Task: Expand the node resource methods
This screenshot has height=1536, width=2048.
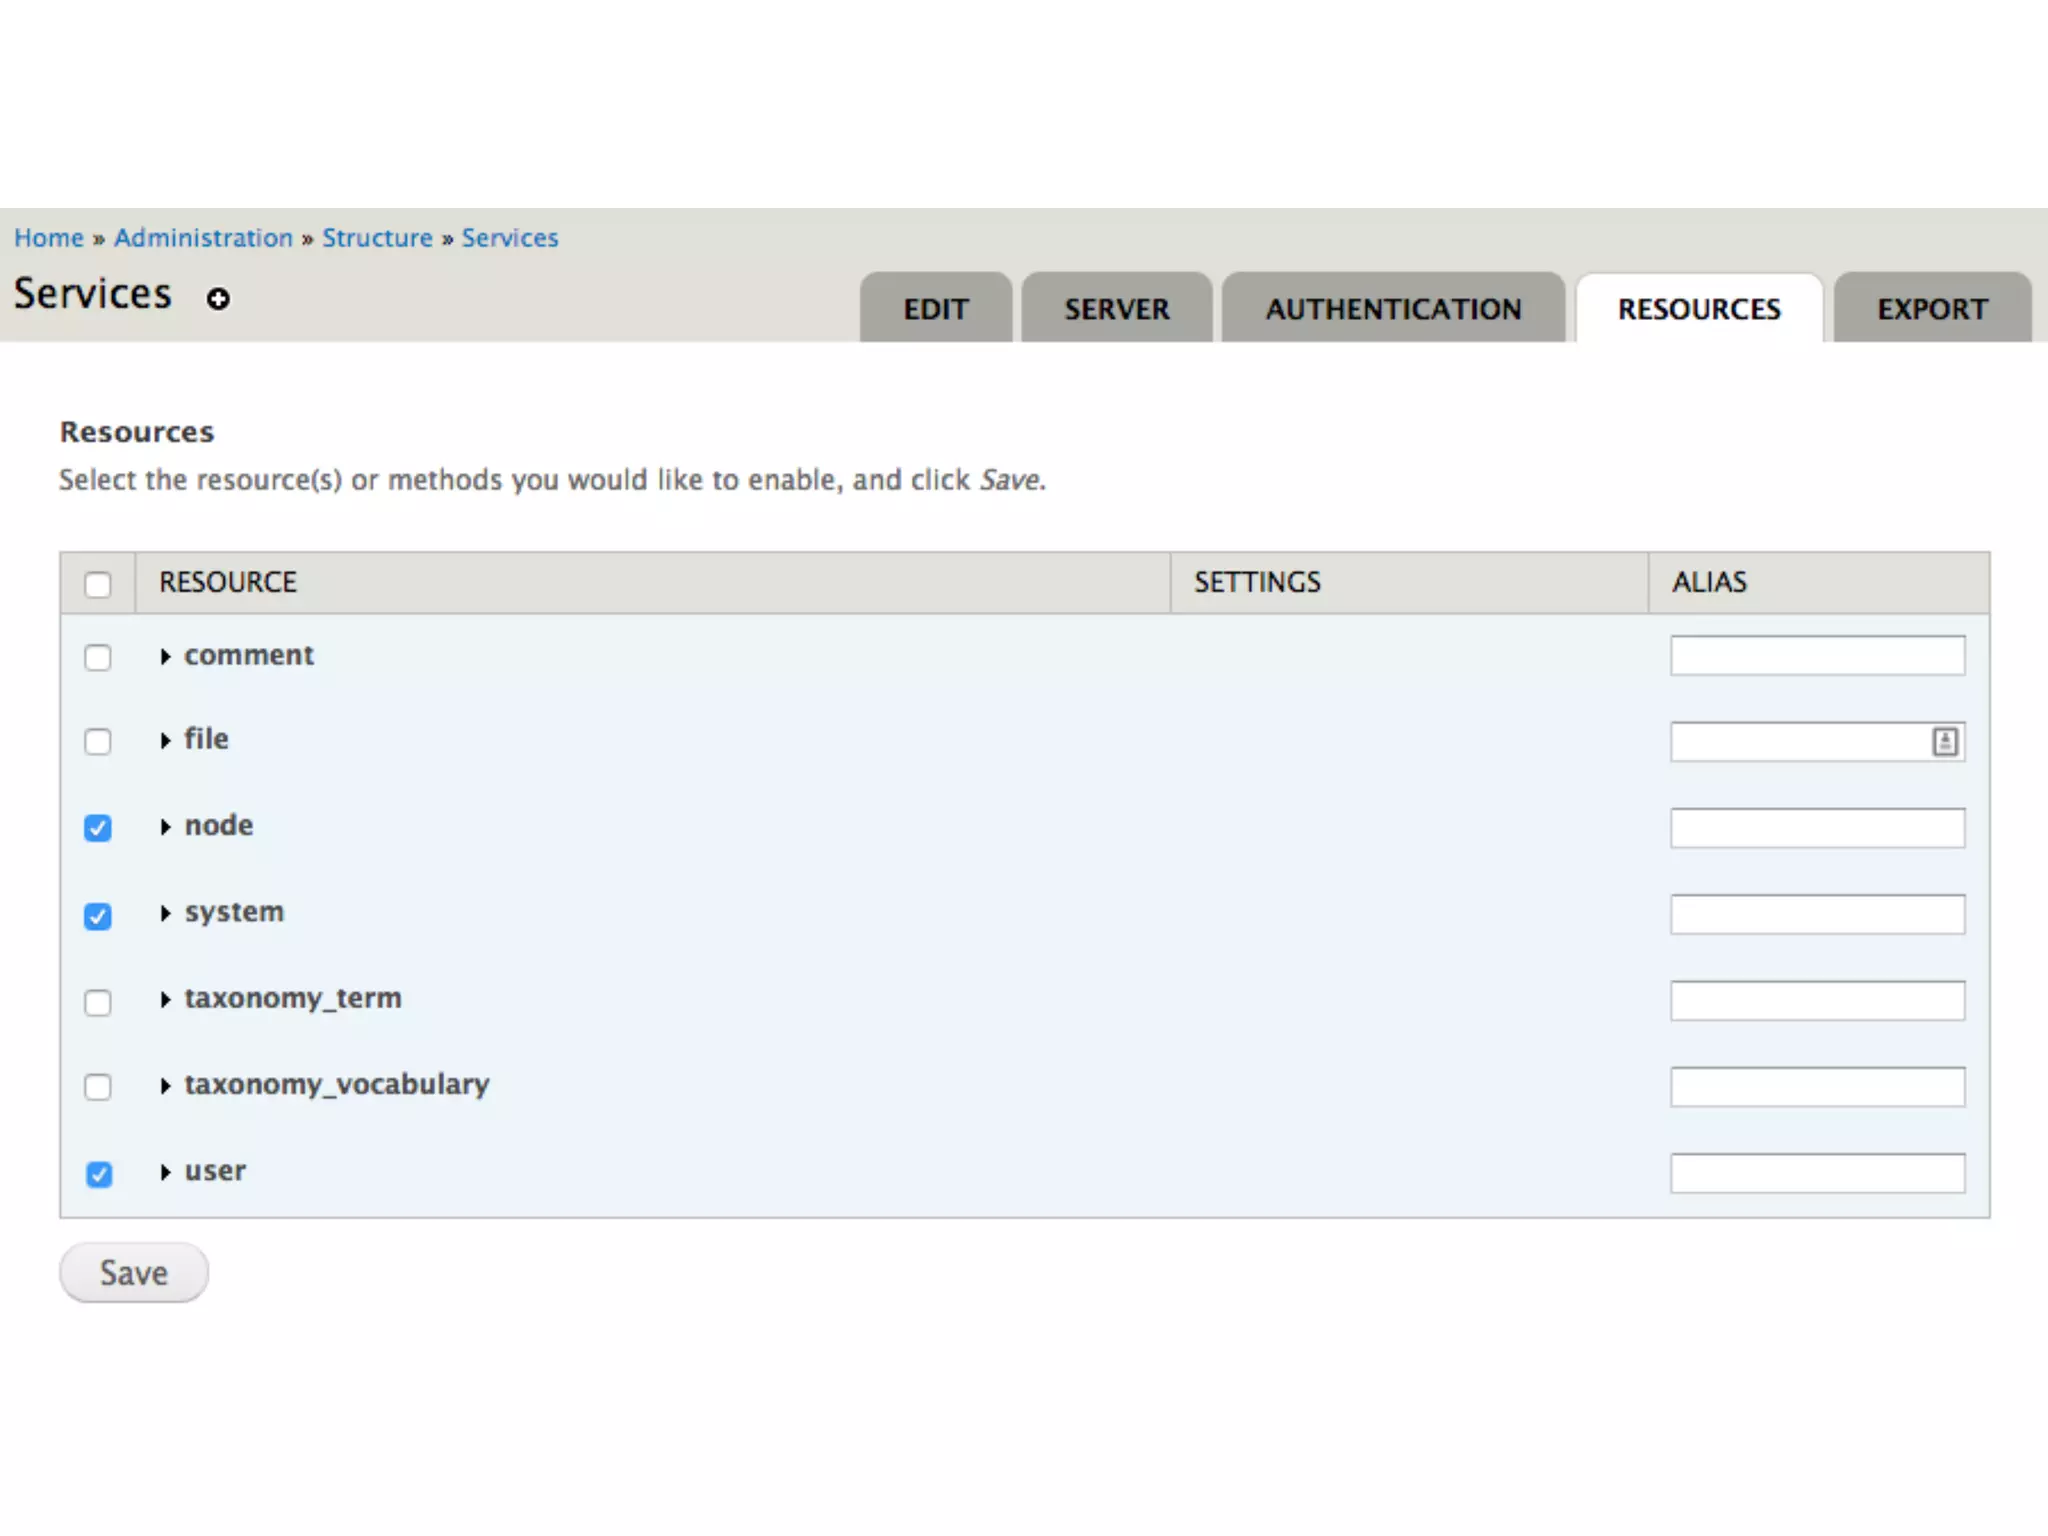Action: 165,827
